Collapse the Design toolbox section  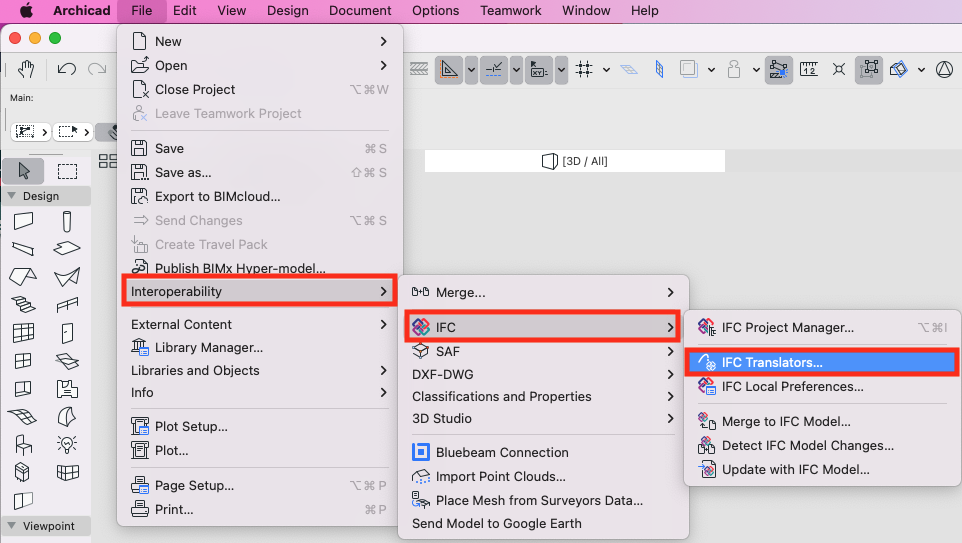[12, 196]
